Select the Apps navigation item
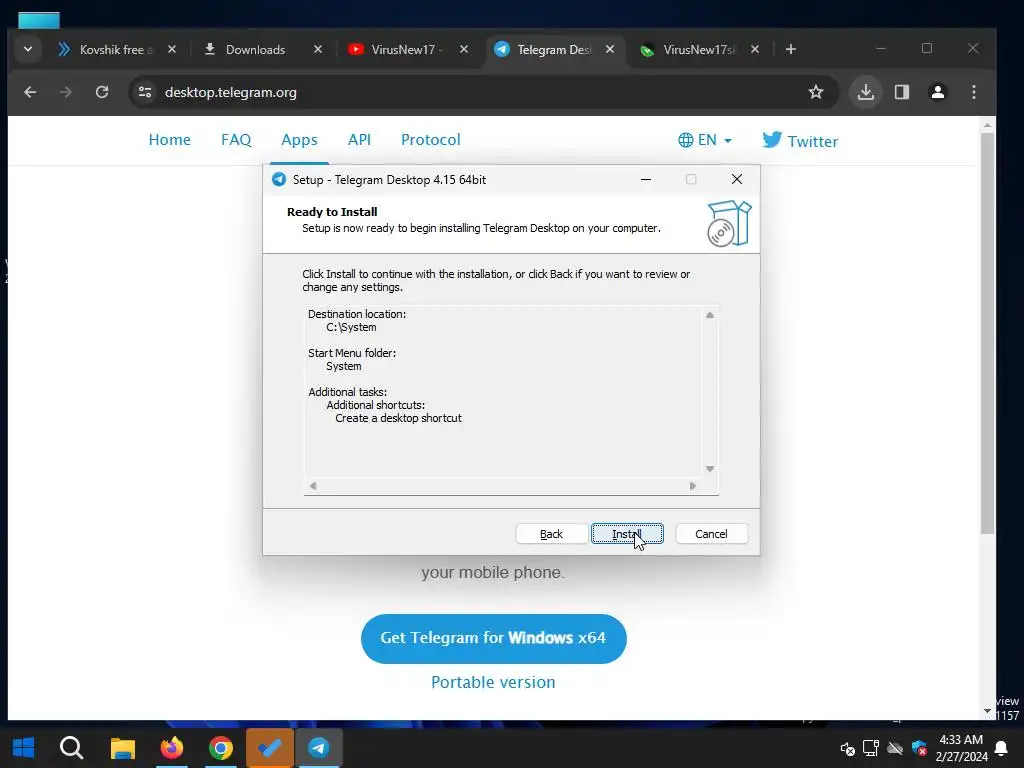Image resolution: width=1024 pixels, height=768 pixels. click(299, 140)
